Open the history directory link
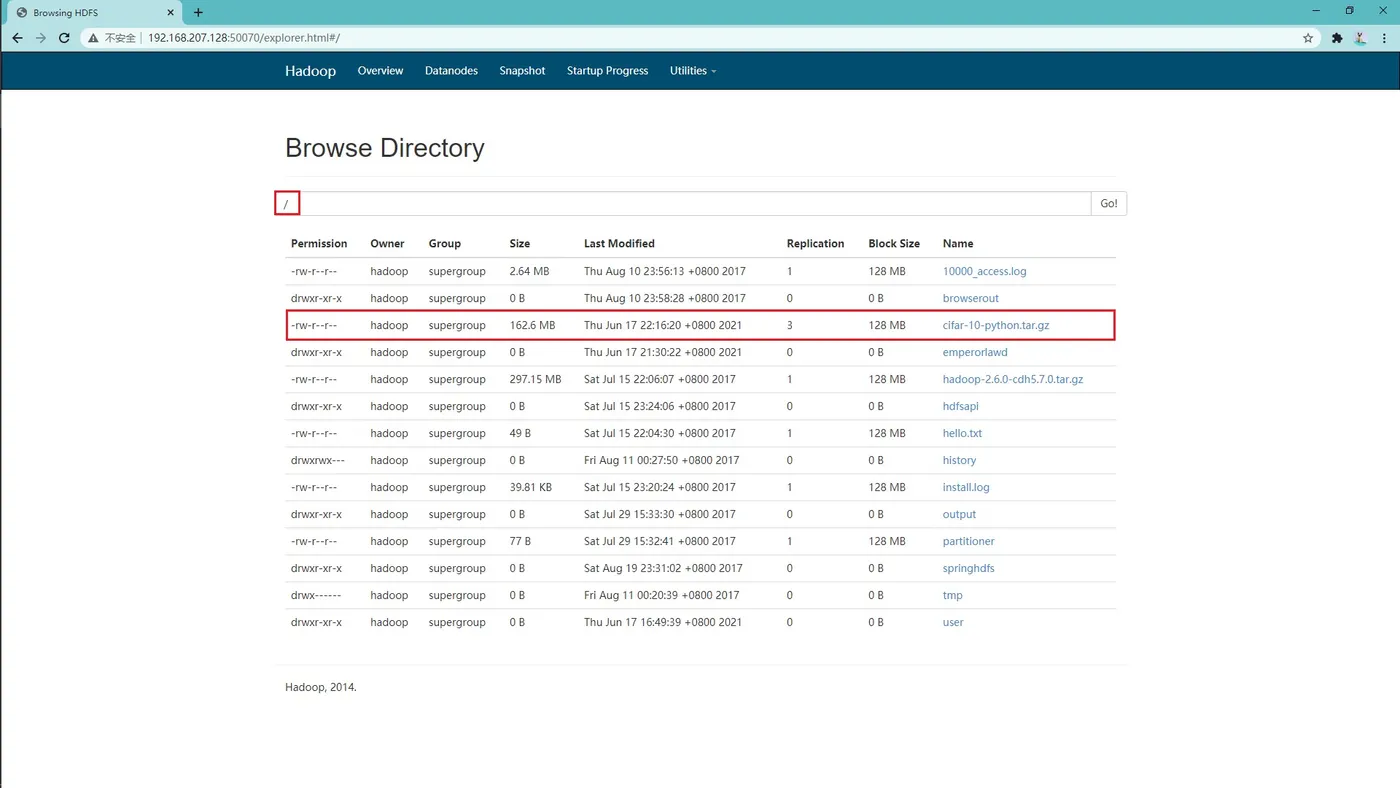Image resolution: width=1400 pixels, height=788 pixels. coord(959,460)
